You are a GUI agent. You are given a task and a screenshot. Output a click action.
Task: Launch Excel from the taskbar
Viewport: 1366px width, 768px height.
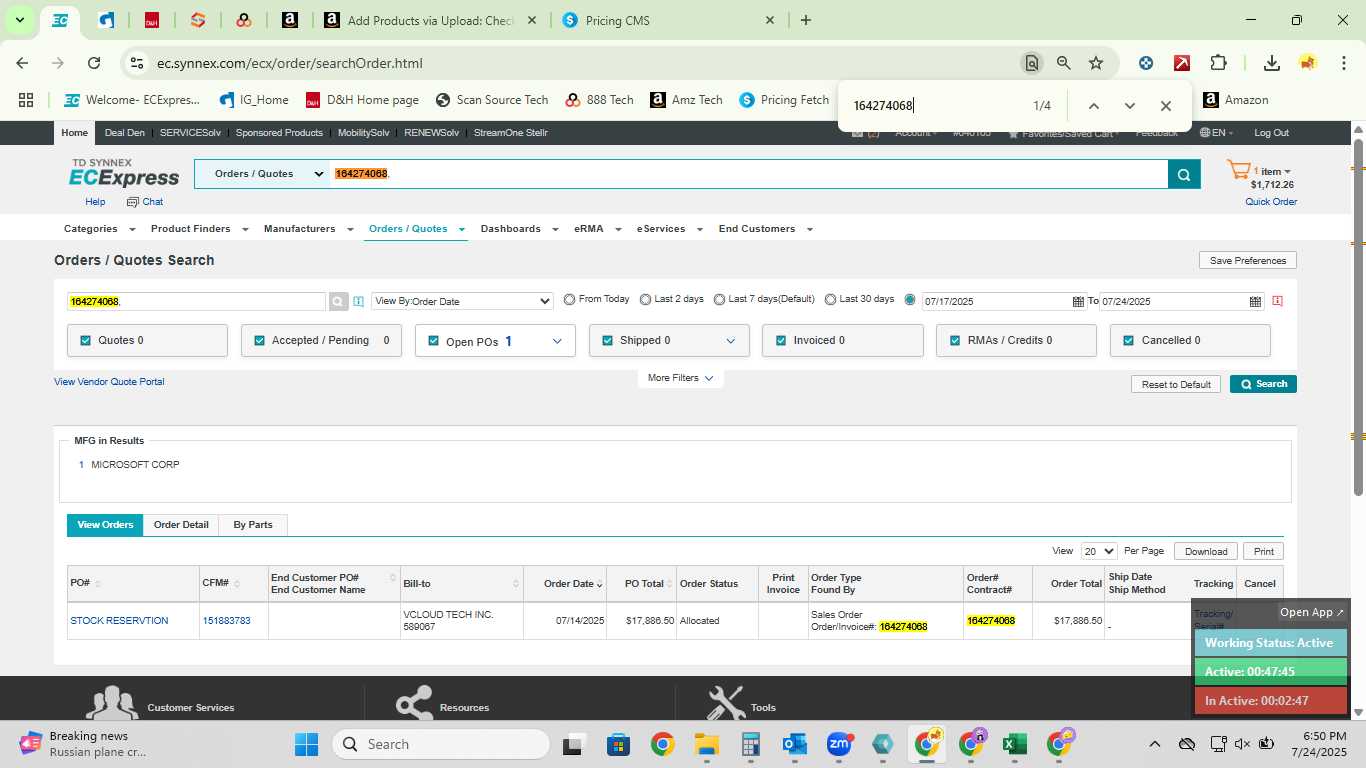click(1014, 744)
